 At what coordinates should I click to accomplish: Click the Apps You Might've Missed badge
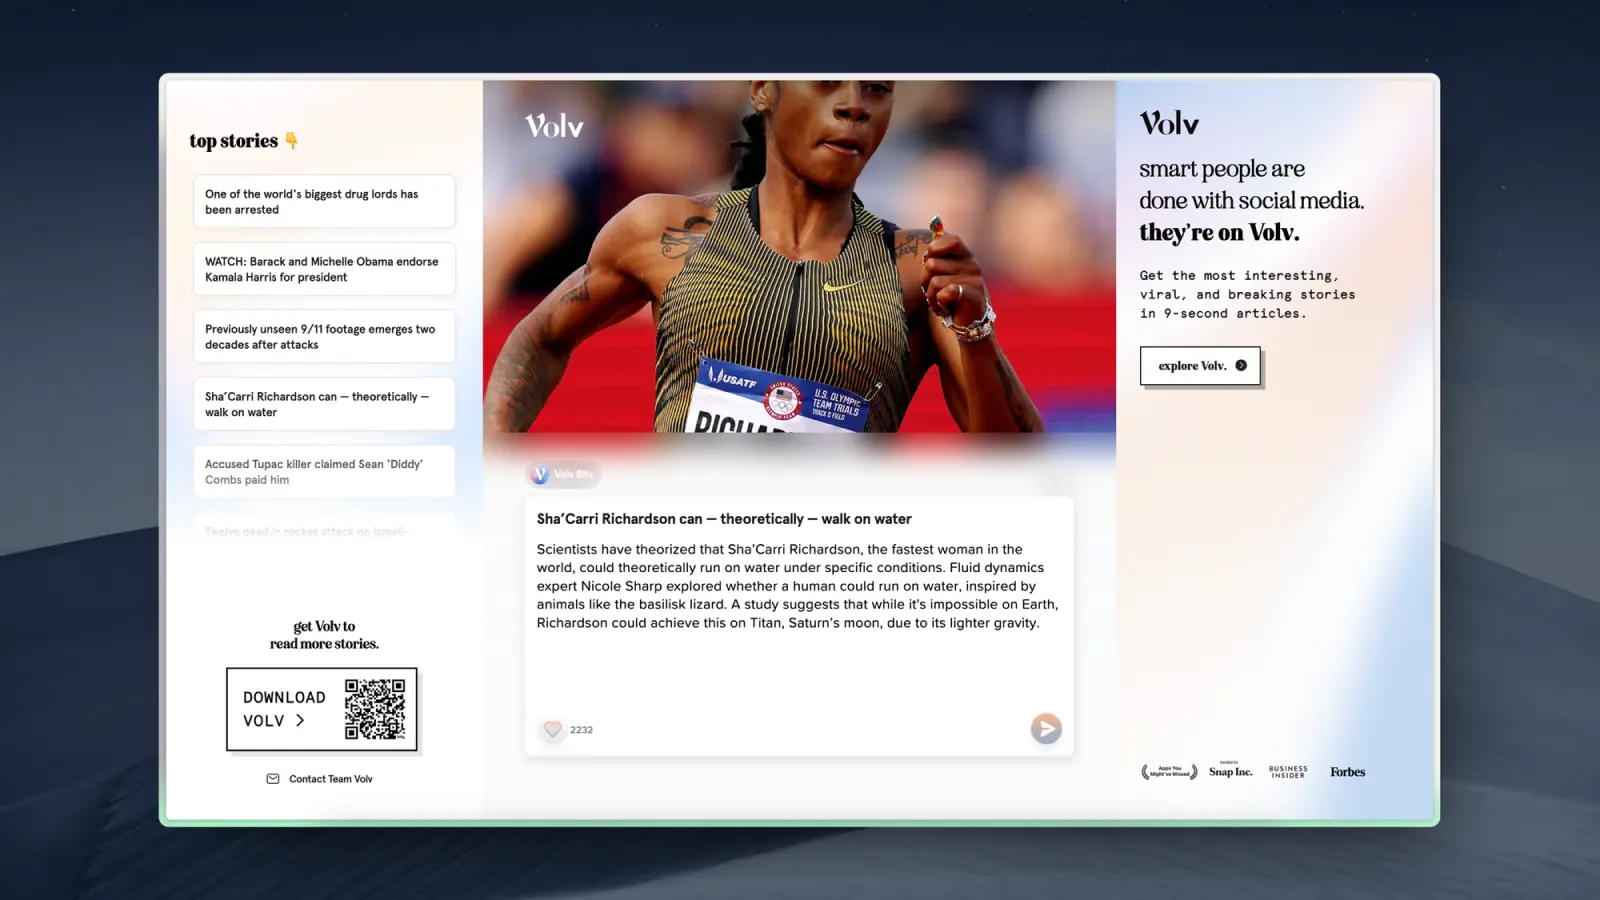pyautogui.click(x=1169, y=772)
